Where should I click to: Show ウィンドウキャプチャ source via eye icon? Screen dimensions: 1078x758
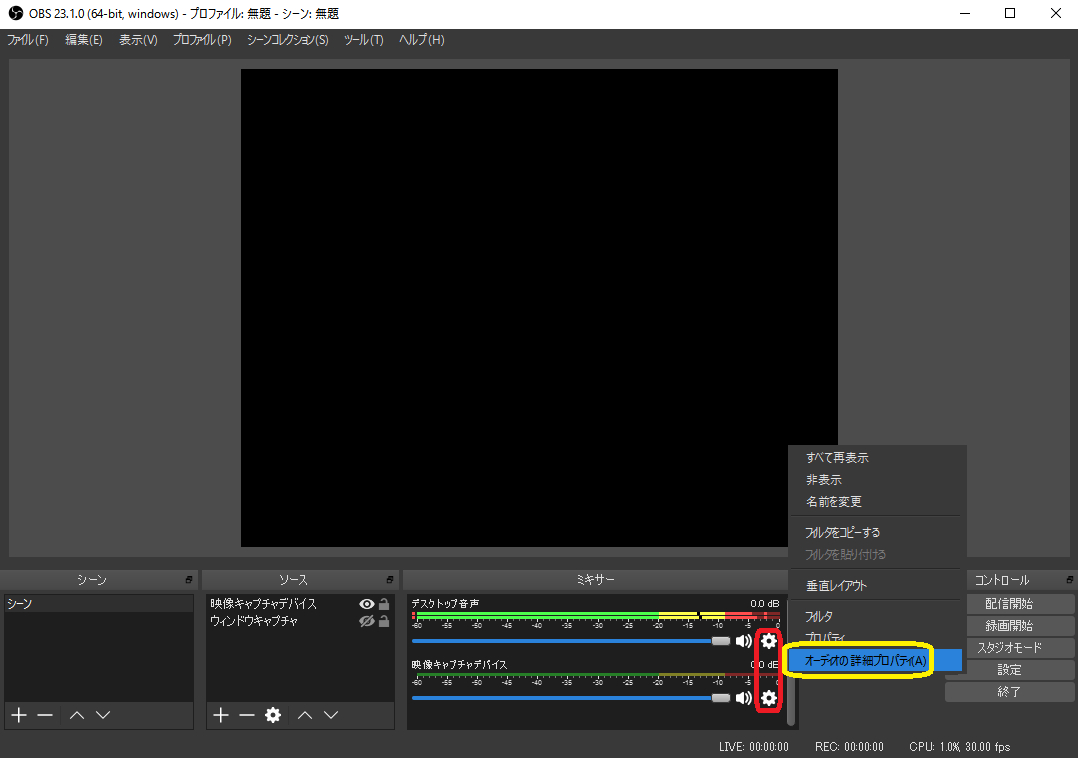point(367,621)
